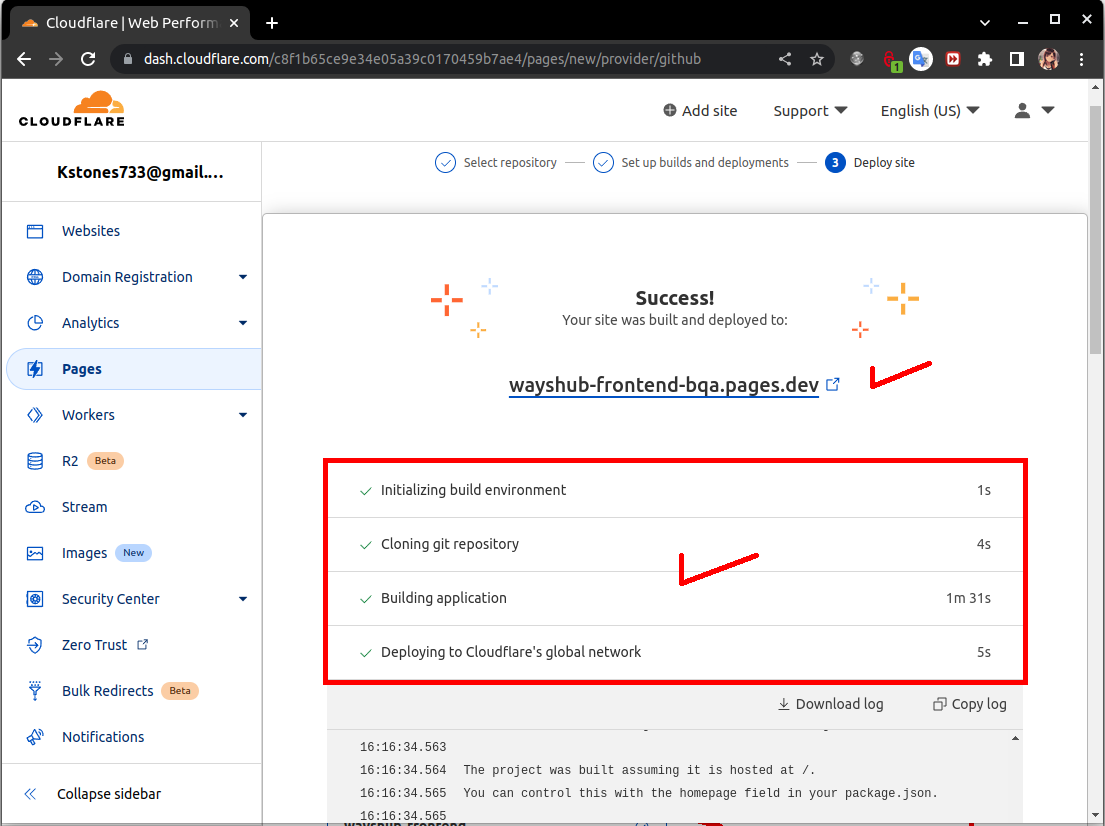Viewport: 1105px width, 826px height.
Task: Bookmark the page using the star icon
Action: [818, 59]
